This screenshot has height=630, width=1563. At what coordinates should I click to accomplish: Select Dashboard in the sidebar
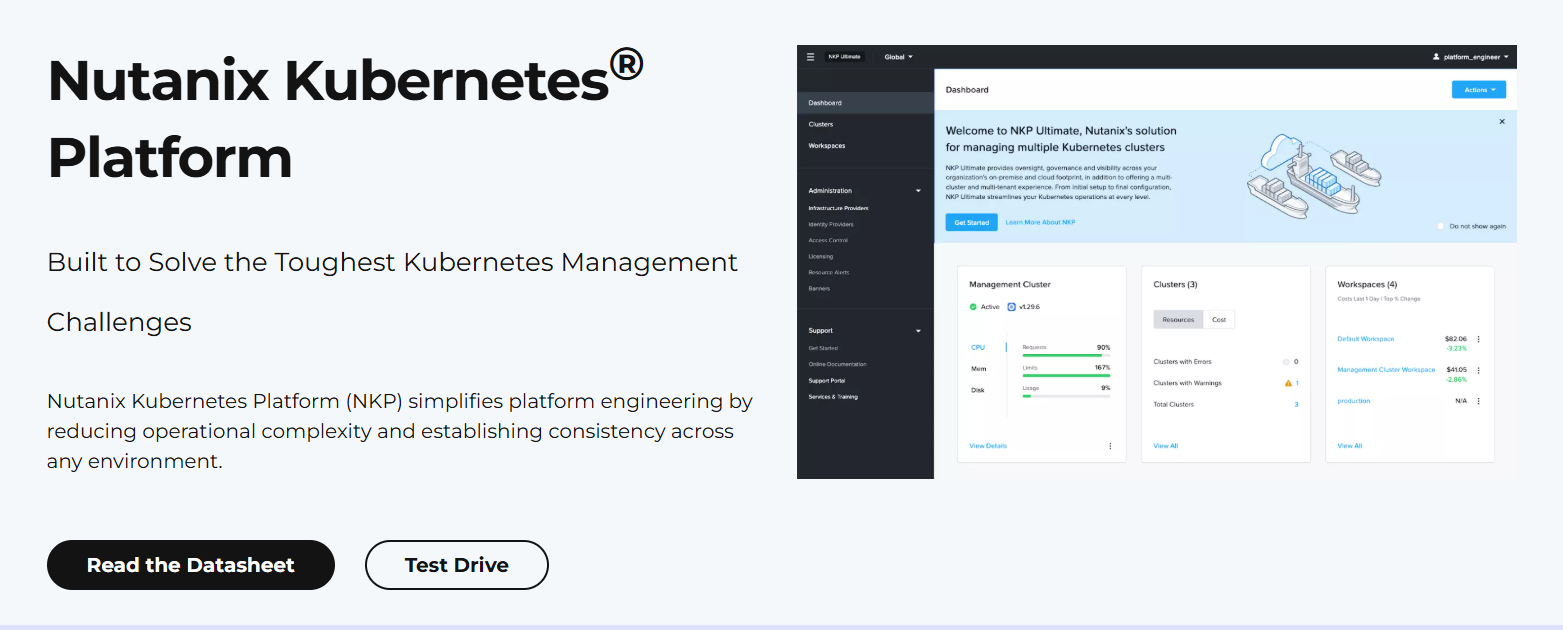pyautogui.click(x=865, y=103)
